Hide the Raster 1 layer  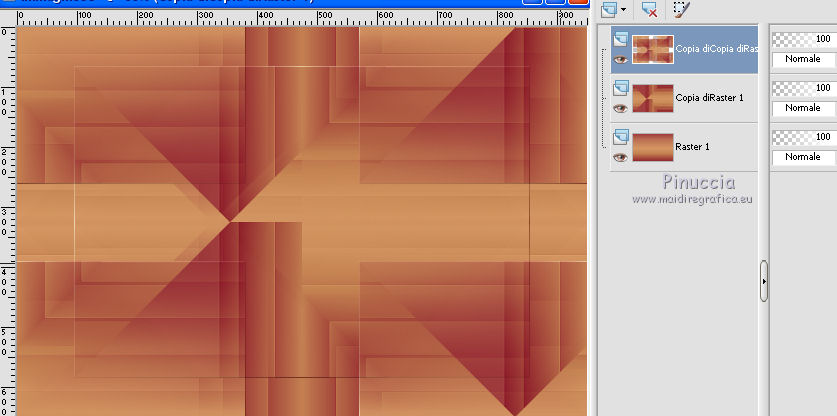620,158
